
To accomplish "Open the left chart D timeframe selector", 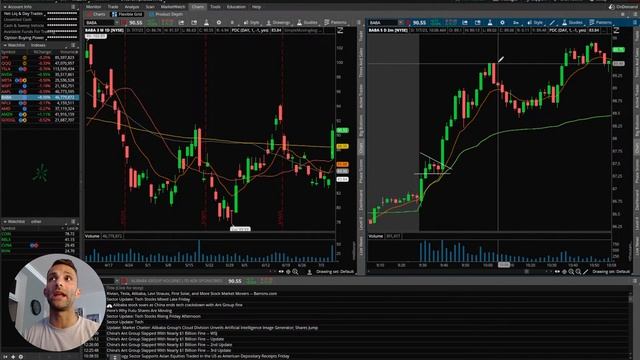I will click(232, 22).
